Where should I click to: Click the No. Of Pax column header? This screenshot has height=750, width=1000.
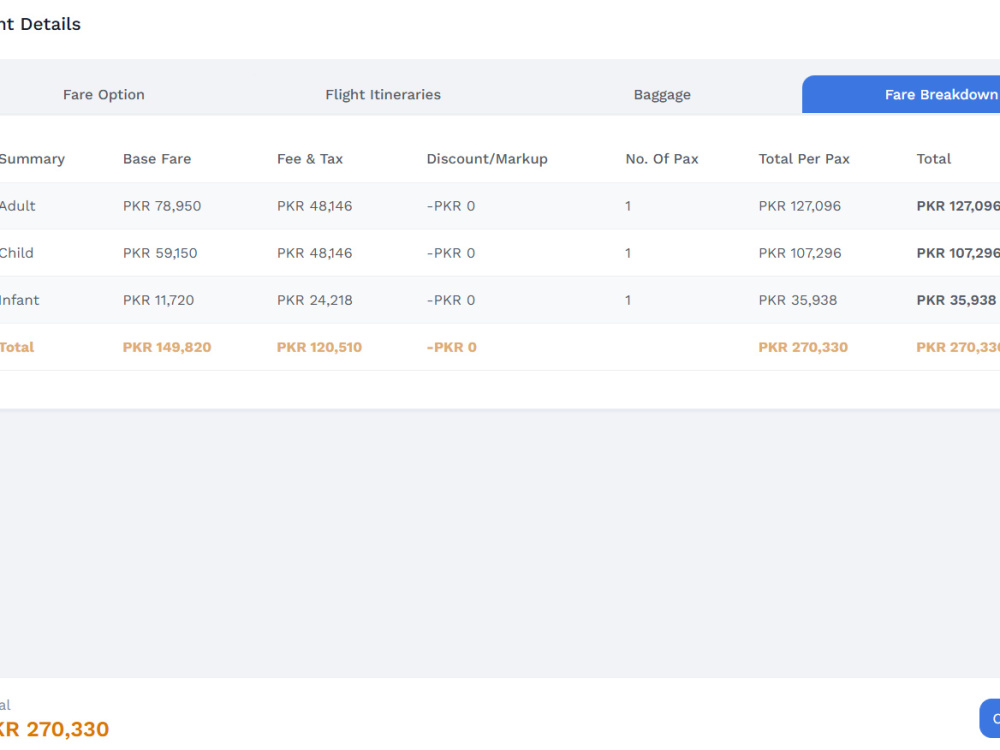pyautogui.click(x=662, y=159)
